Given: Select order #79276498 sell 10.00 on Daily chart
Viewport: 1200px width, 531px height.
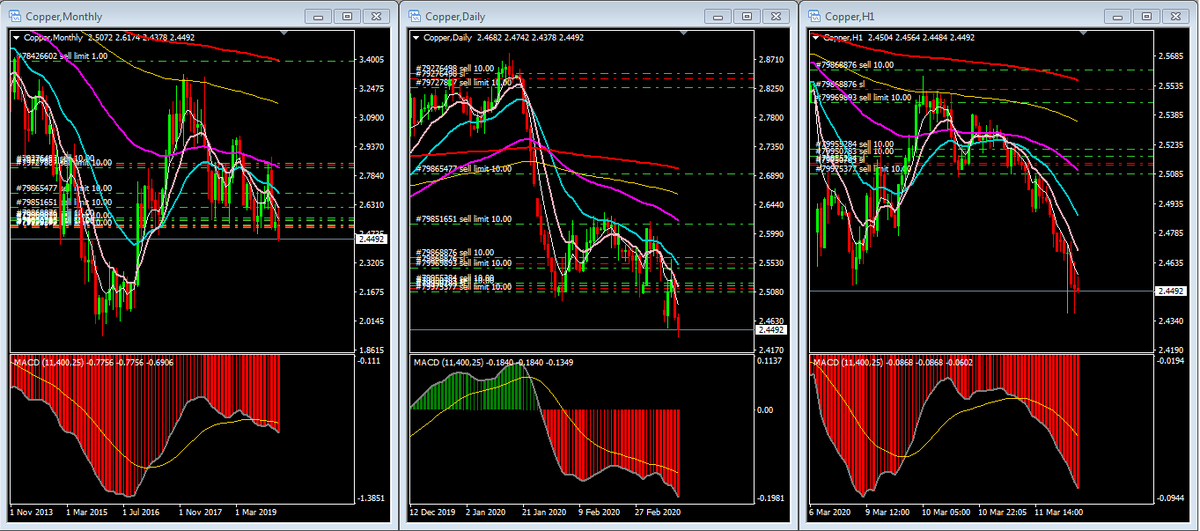Looking at the screenshot, I should click(x=455, y=68).
